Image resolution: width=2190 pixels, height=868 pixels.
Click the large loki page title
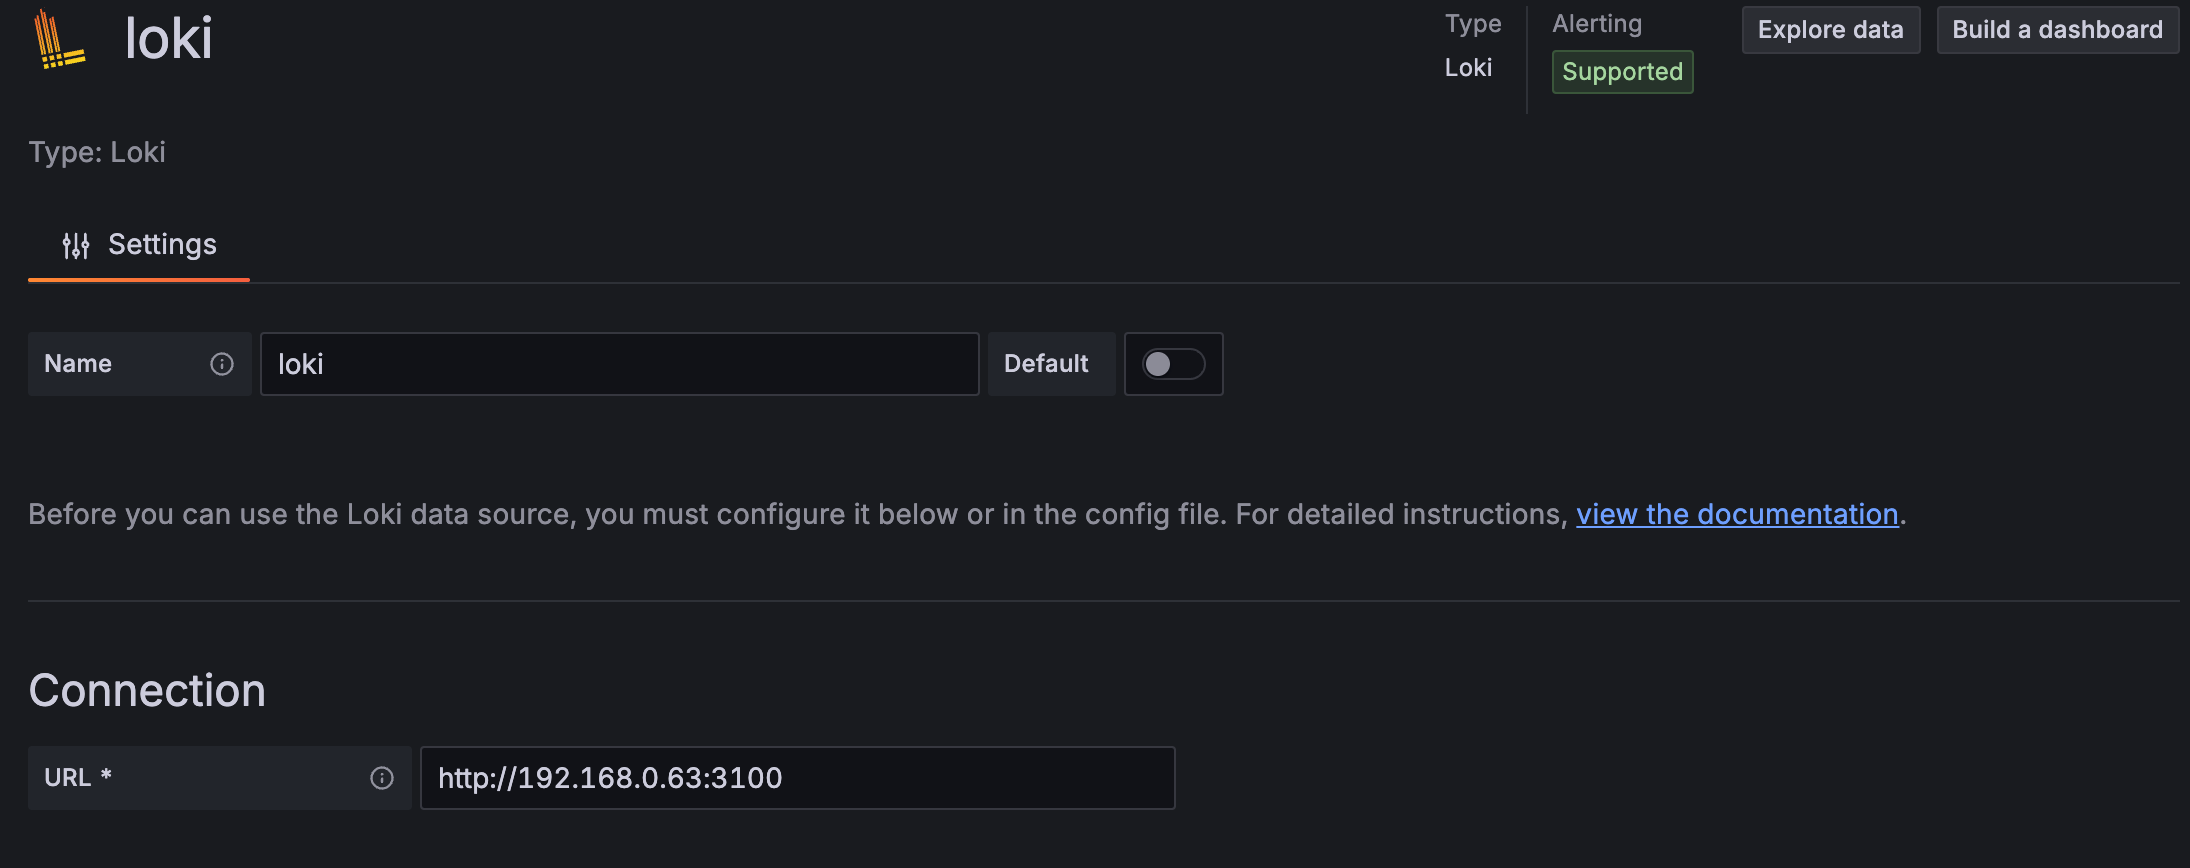click(x=168, y=40)
